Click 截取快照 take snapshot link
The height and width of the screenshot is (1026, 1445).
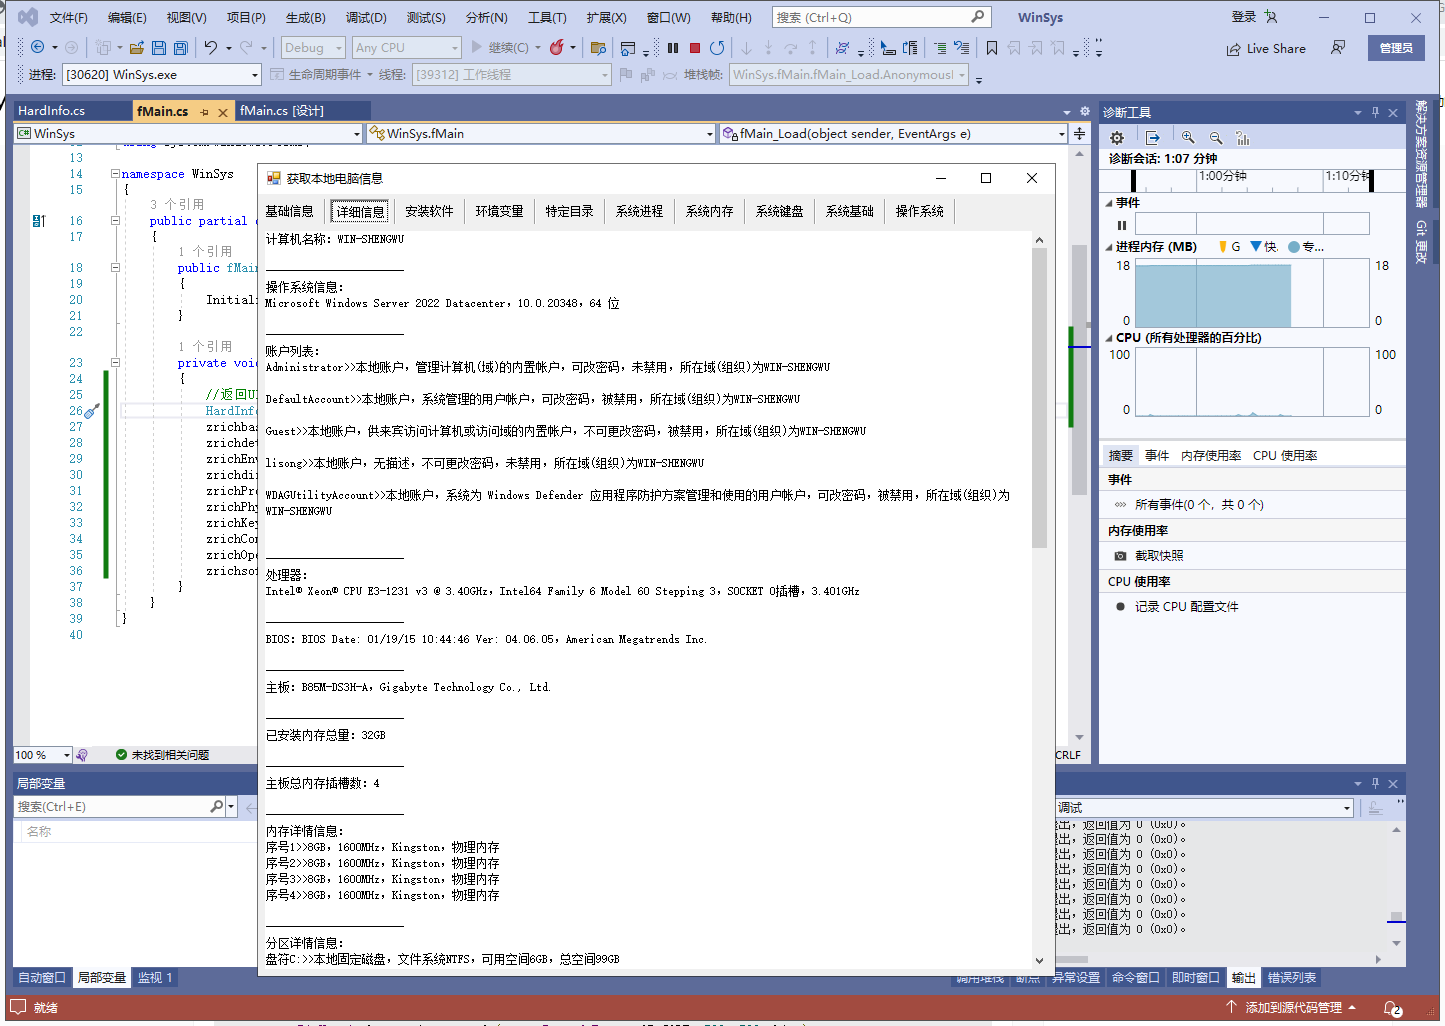(1159, 556)
